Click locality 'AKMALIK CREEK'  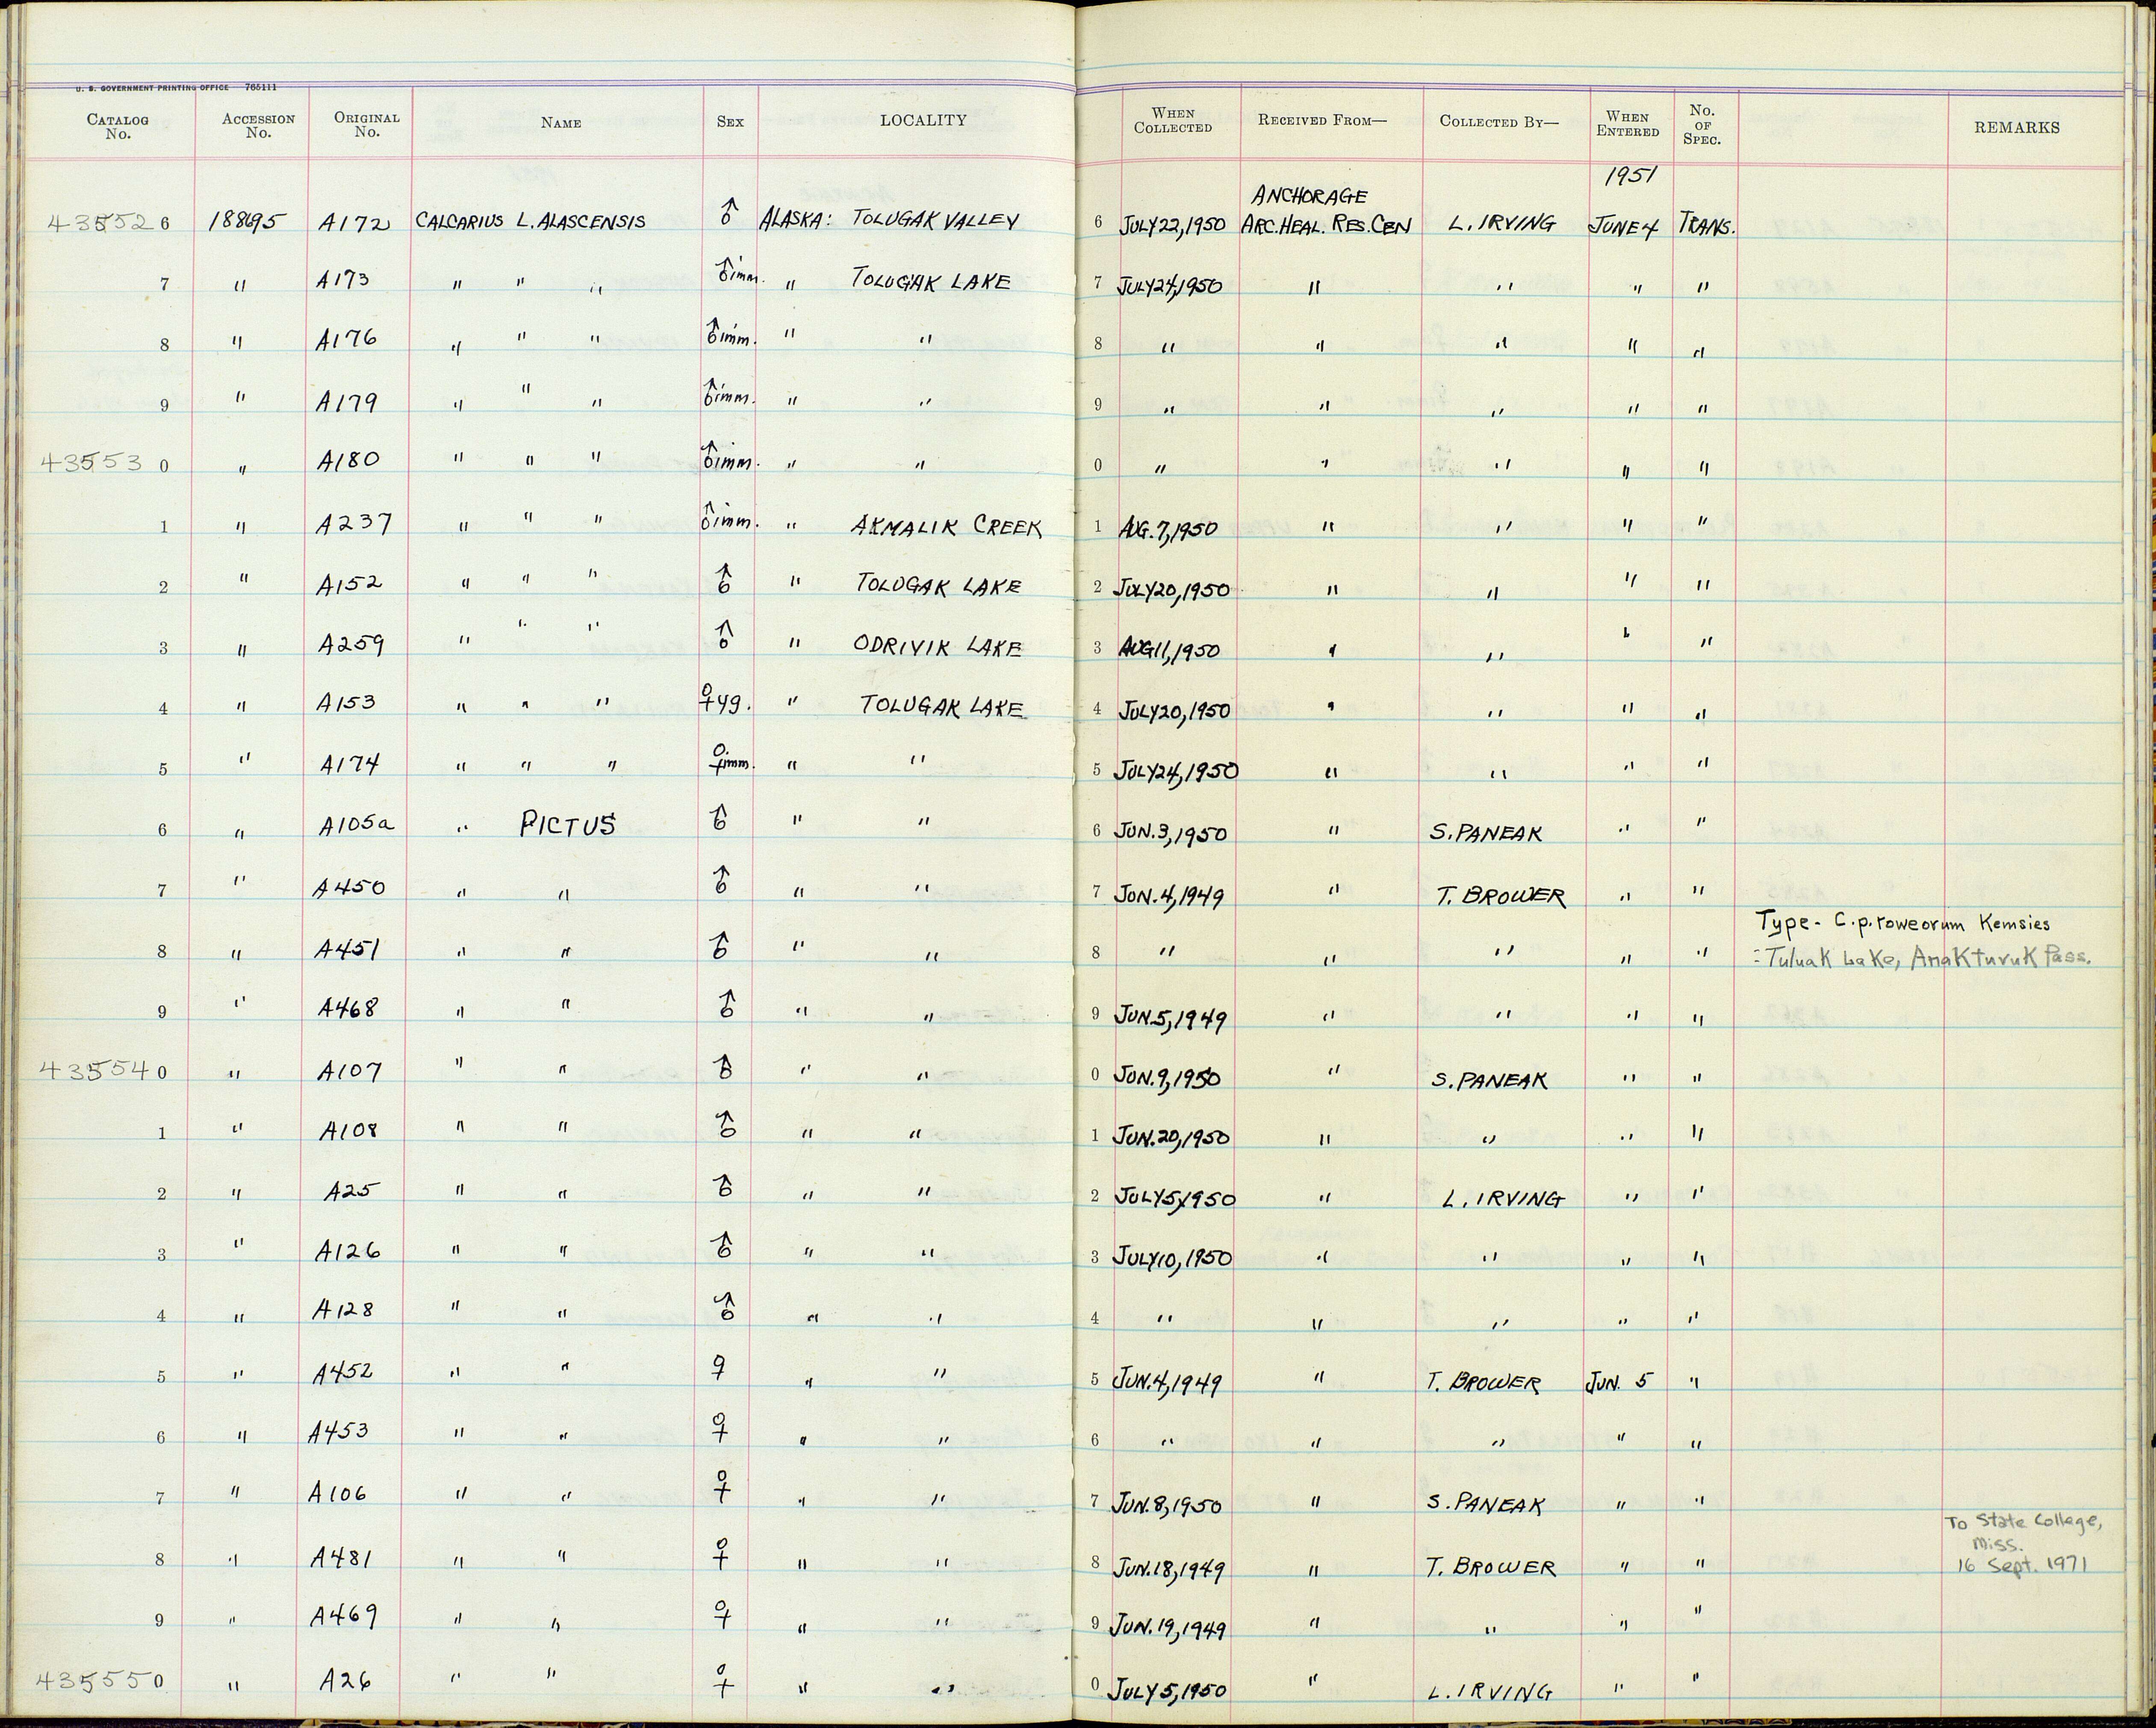tap(946, 527)
